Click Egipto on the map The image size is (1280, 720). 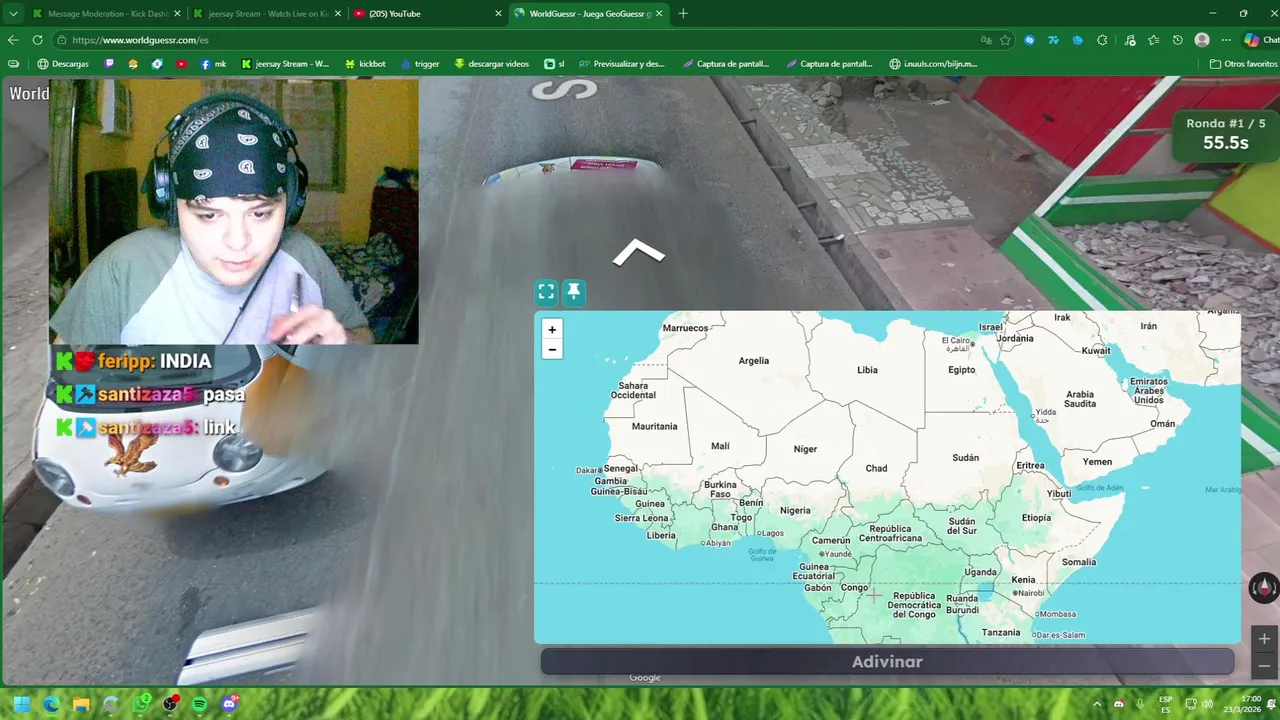point(961,369)
